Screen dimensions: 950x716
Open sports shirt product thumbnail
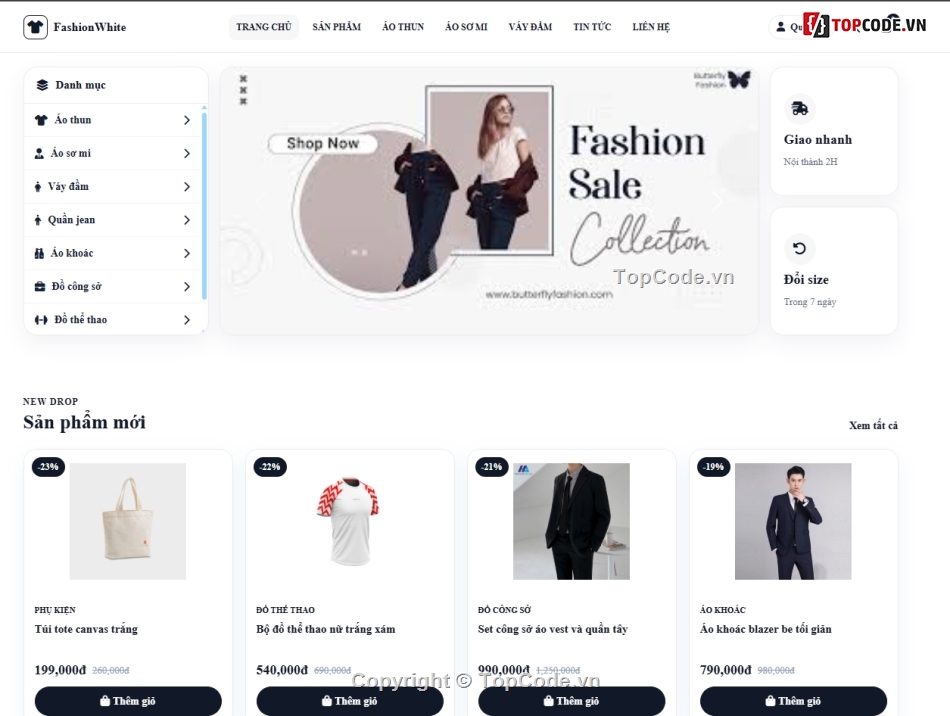350,522
